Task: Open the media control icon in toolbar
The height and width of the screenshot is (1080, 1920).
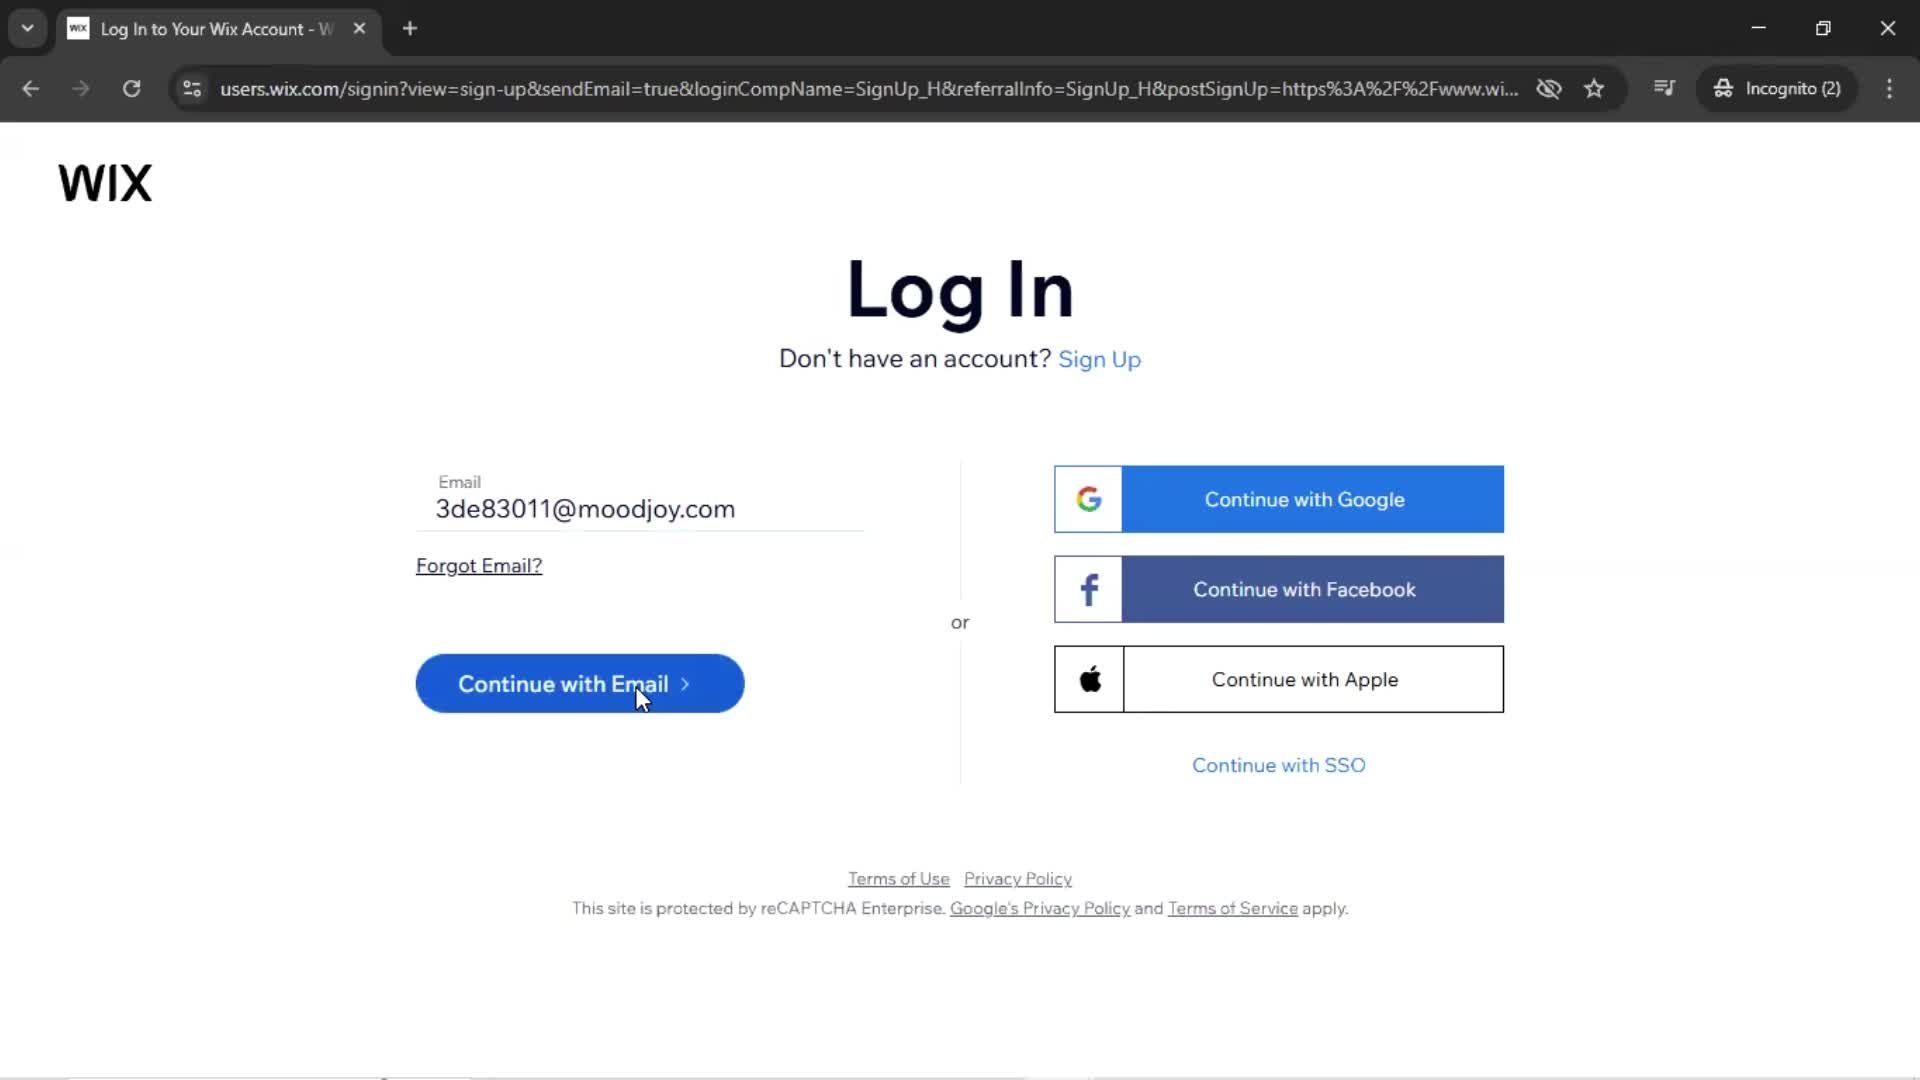Action: point(1664,88)
